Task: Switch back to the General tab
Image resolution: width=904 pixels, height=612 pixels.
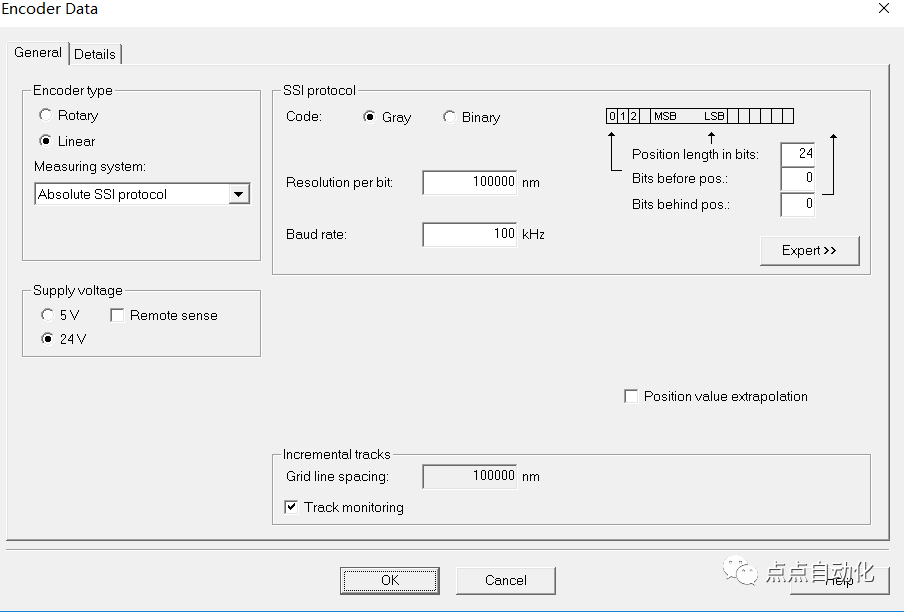Action: point(37,53)
